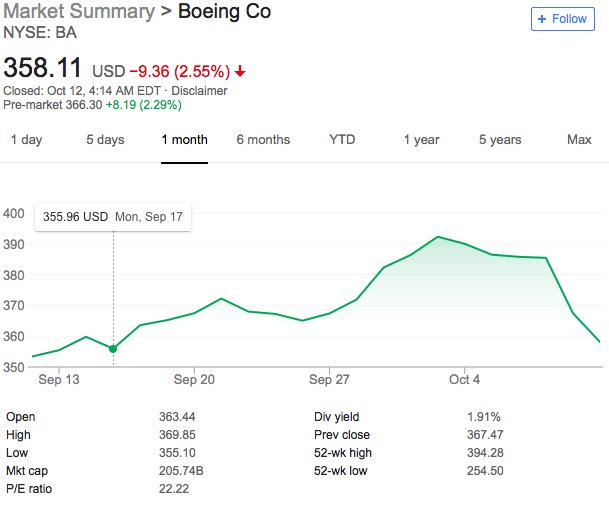Click the Oct 4 axis label
The height and width of the screenshot is (509, 609).
(x=465, y=379)
